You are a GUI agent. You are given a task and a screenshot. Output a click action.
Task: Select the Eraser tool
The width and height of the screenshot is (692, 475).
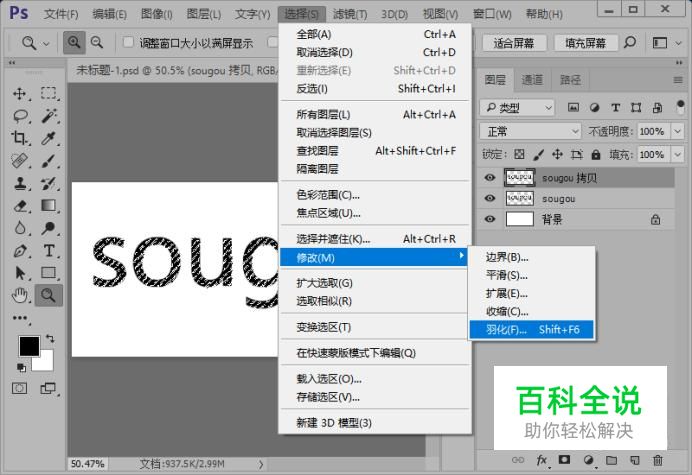tap(20, 206)
